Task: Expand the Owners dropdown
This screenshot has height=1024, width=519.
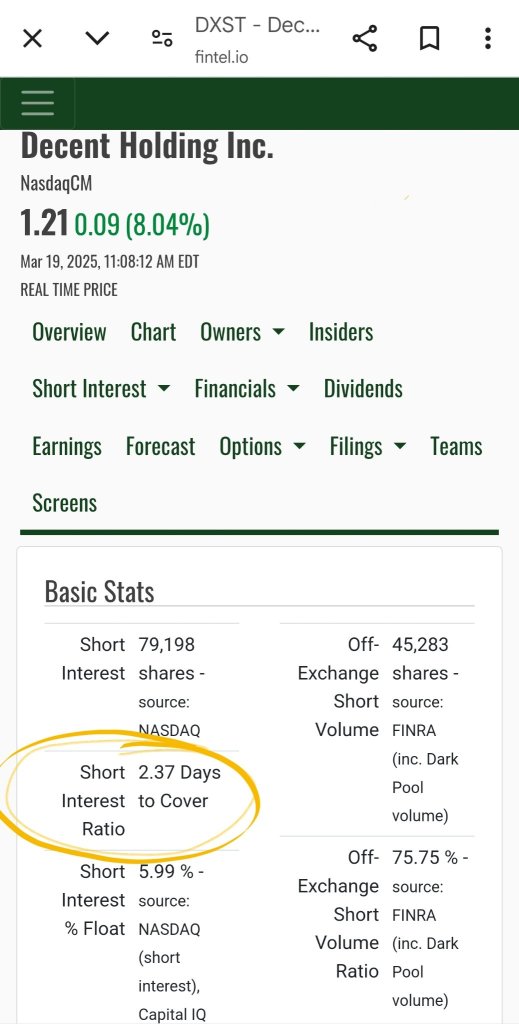Action: pos(242,332)
